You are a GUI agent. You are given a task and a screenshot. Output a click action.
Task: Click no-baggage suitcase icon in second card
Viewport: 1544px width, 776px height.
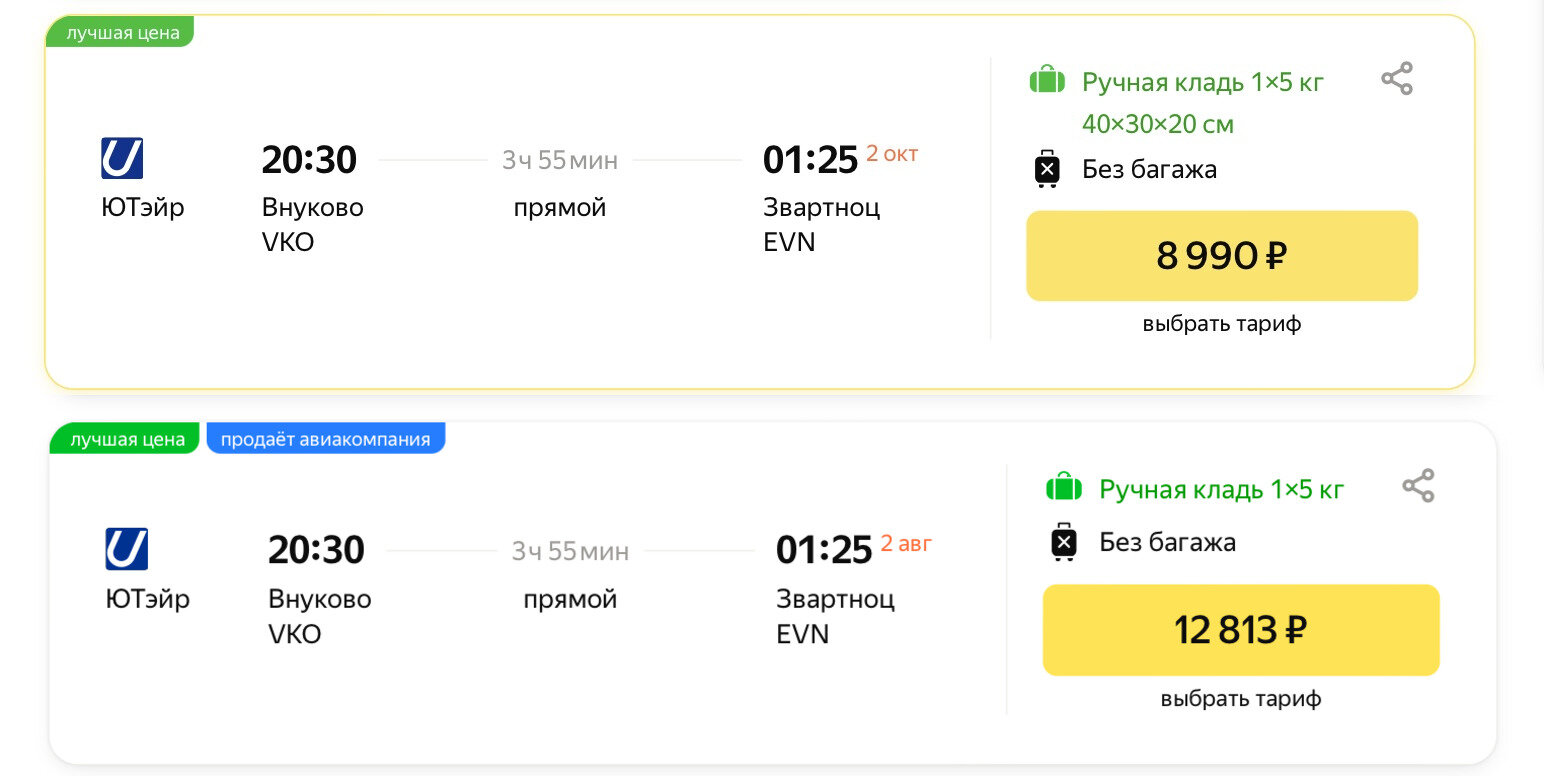(x=1064, y=542)
